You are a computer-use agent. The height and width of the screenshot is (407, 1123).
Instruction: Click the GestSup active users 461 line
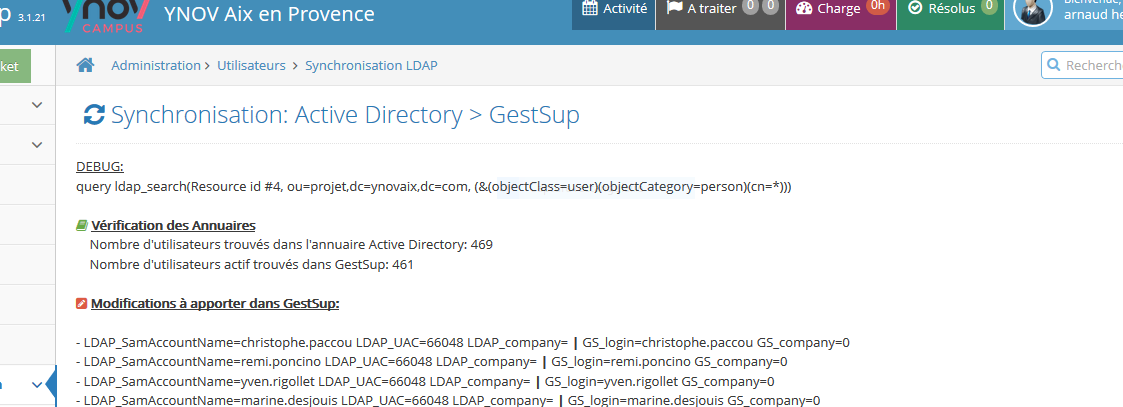click(251, 264)
